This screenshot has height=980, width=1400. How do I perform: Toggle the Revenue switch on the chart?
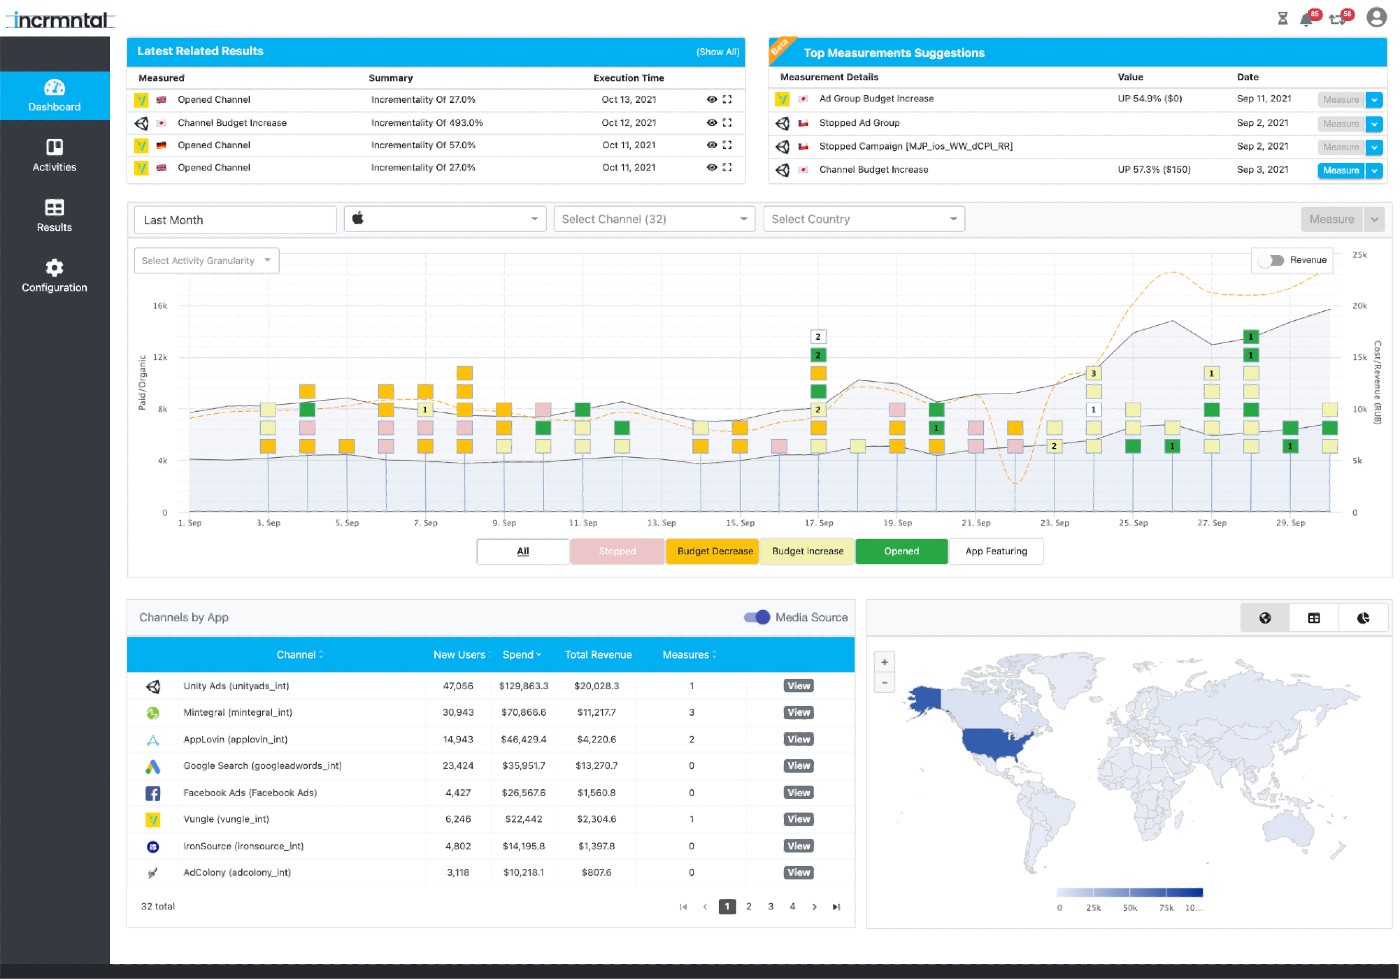[1271, 260]
